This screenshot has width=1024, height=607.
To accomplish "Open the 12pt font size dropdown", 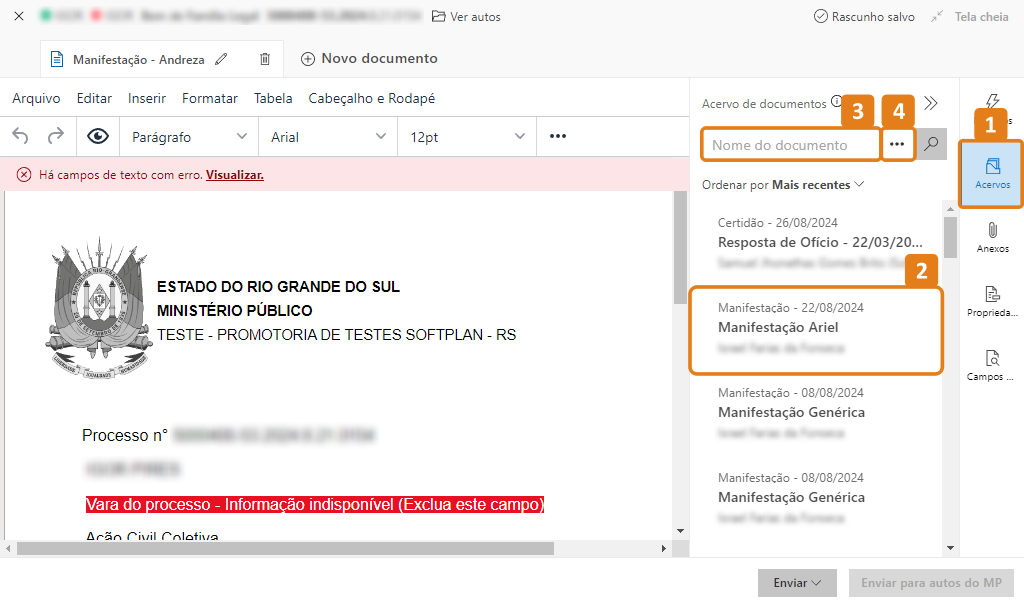I will coord(466,137).
